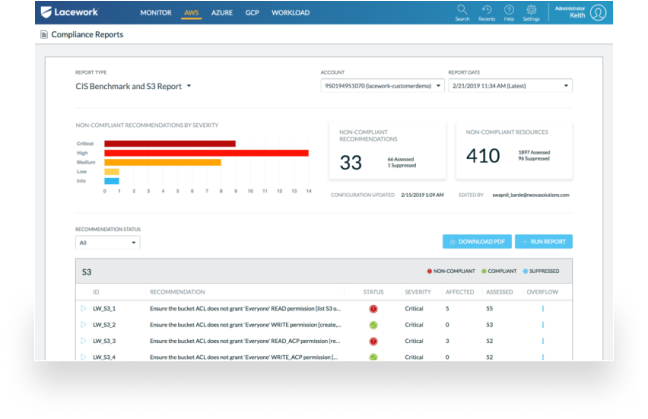
Task: Click non-compliant status icon for LW_S3_3
Action: (x=372, y=341)
